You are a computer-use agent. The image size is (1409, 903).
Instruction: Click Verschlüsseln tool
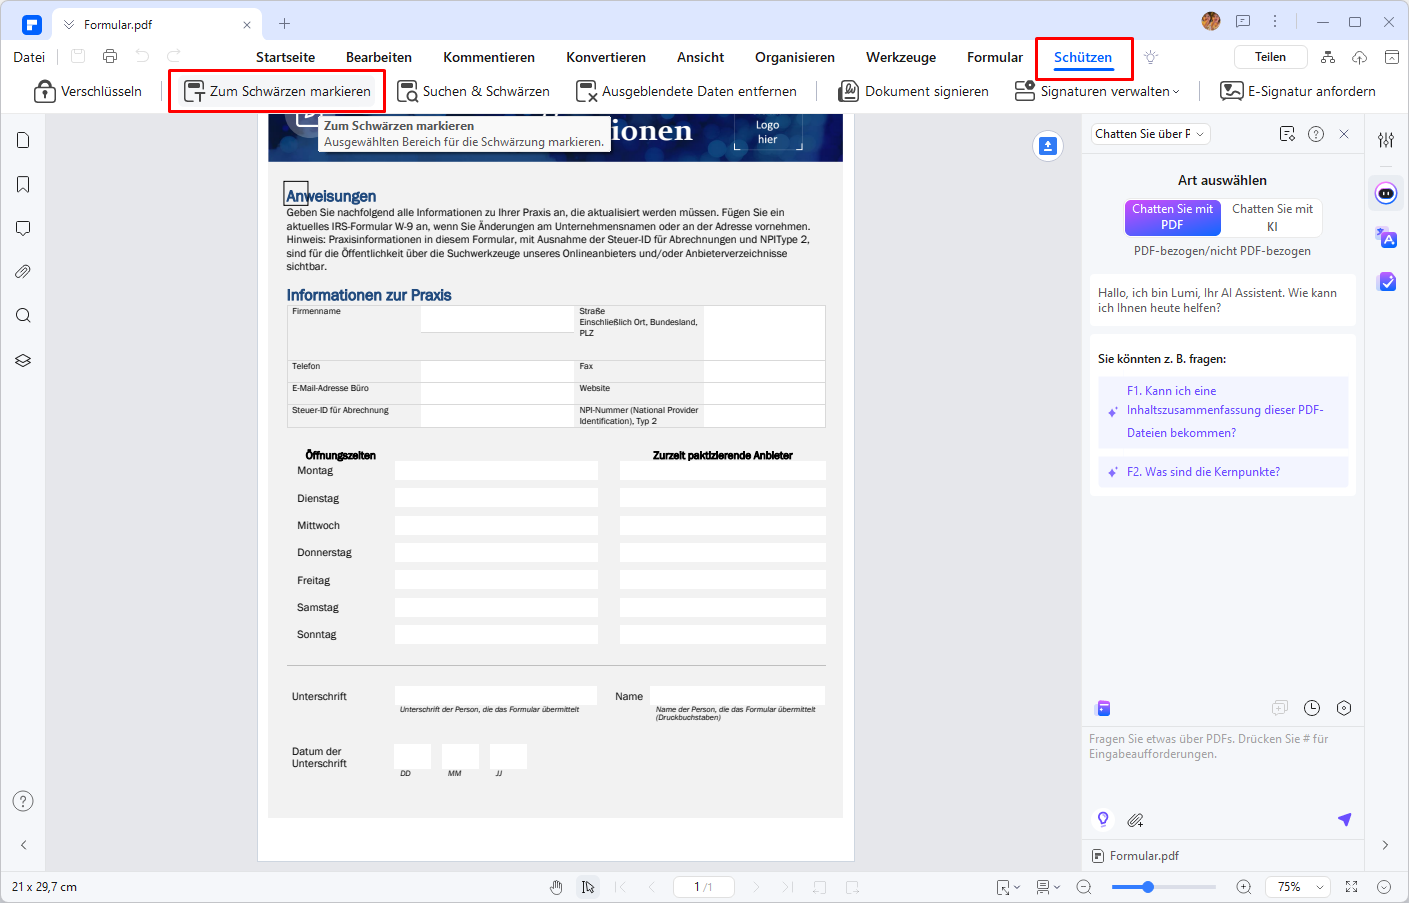(x=88, y=91)
